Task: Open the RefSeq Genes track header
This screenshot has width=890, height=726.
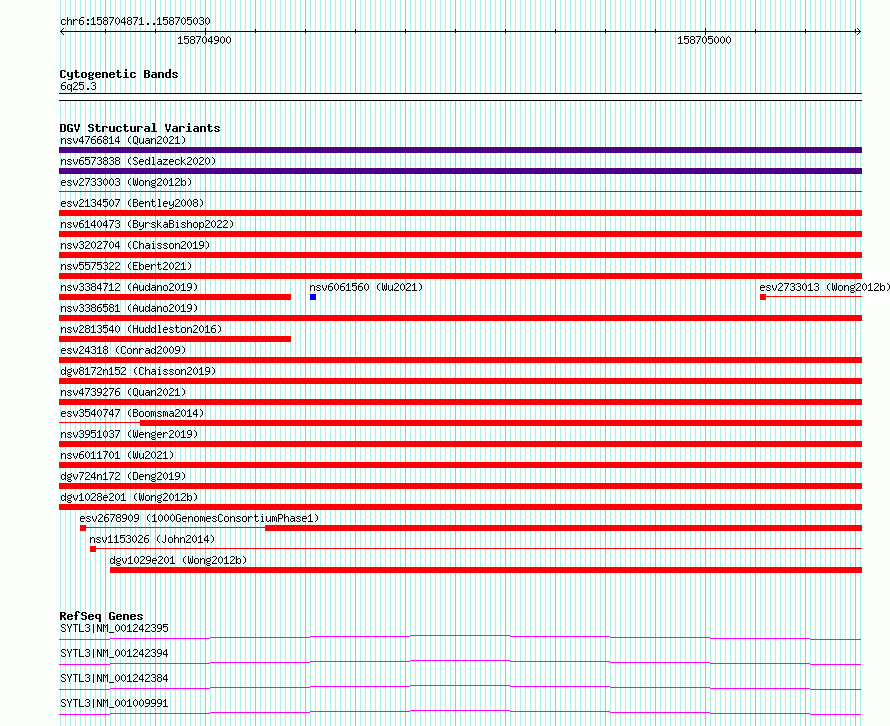Action: pyautogui.click(x=101, y=616)
